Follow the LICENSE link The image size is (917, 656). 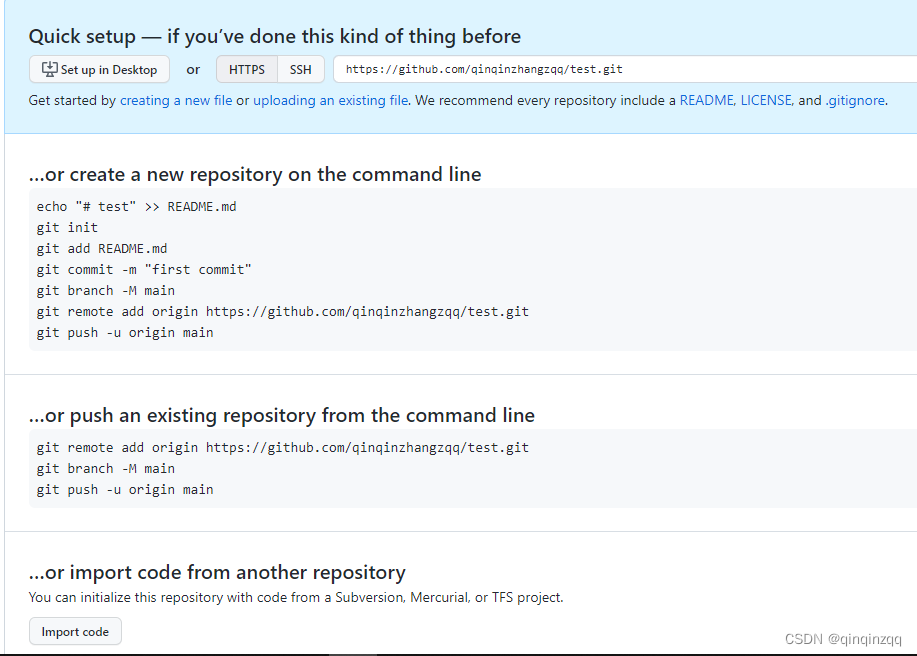(766, 101)
